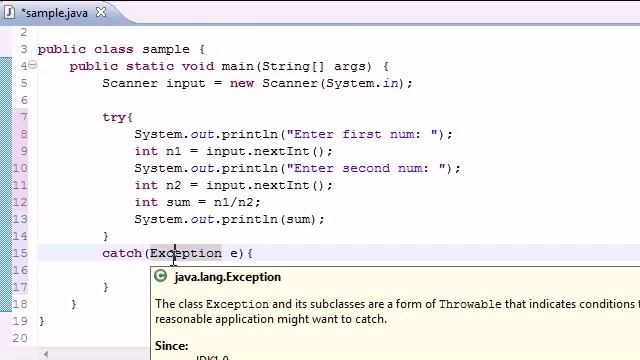Click 'int n1 = input.nextInt();' line
The width and height of the screenshot is (640, 360).
(233, 151)
